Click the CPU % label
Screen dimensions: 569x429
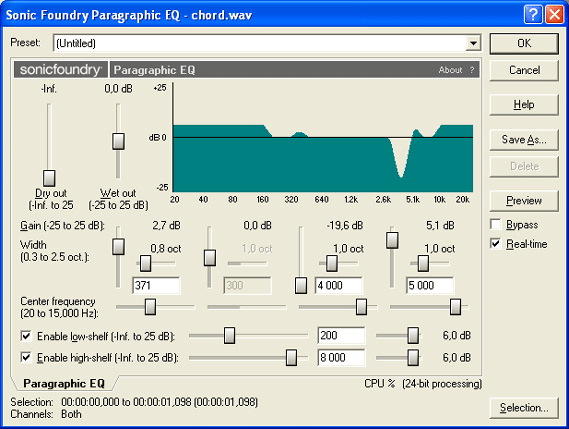380,384
